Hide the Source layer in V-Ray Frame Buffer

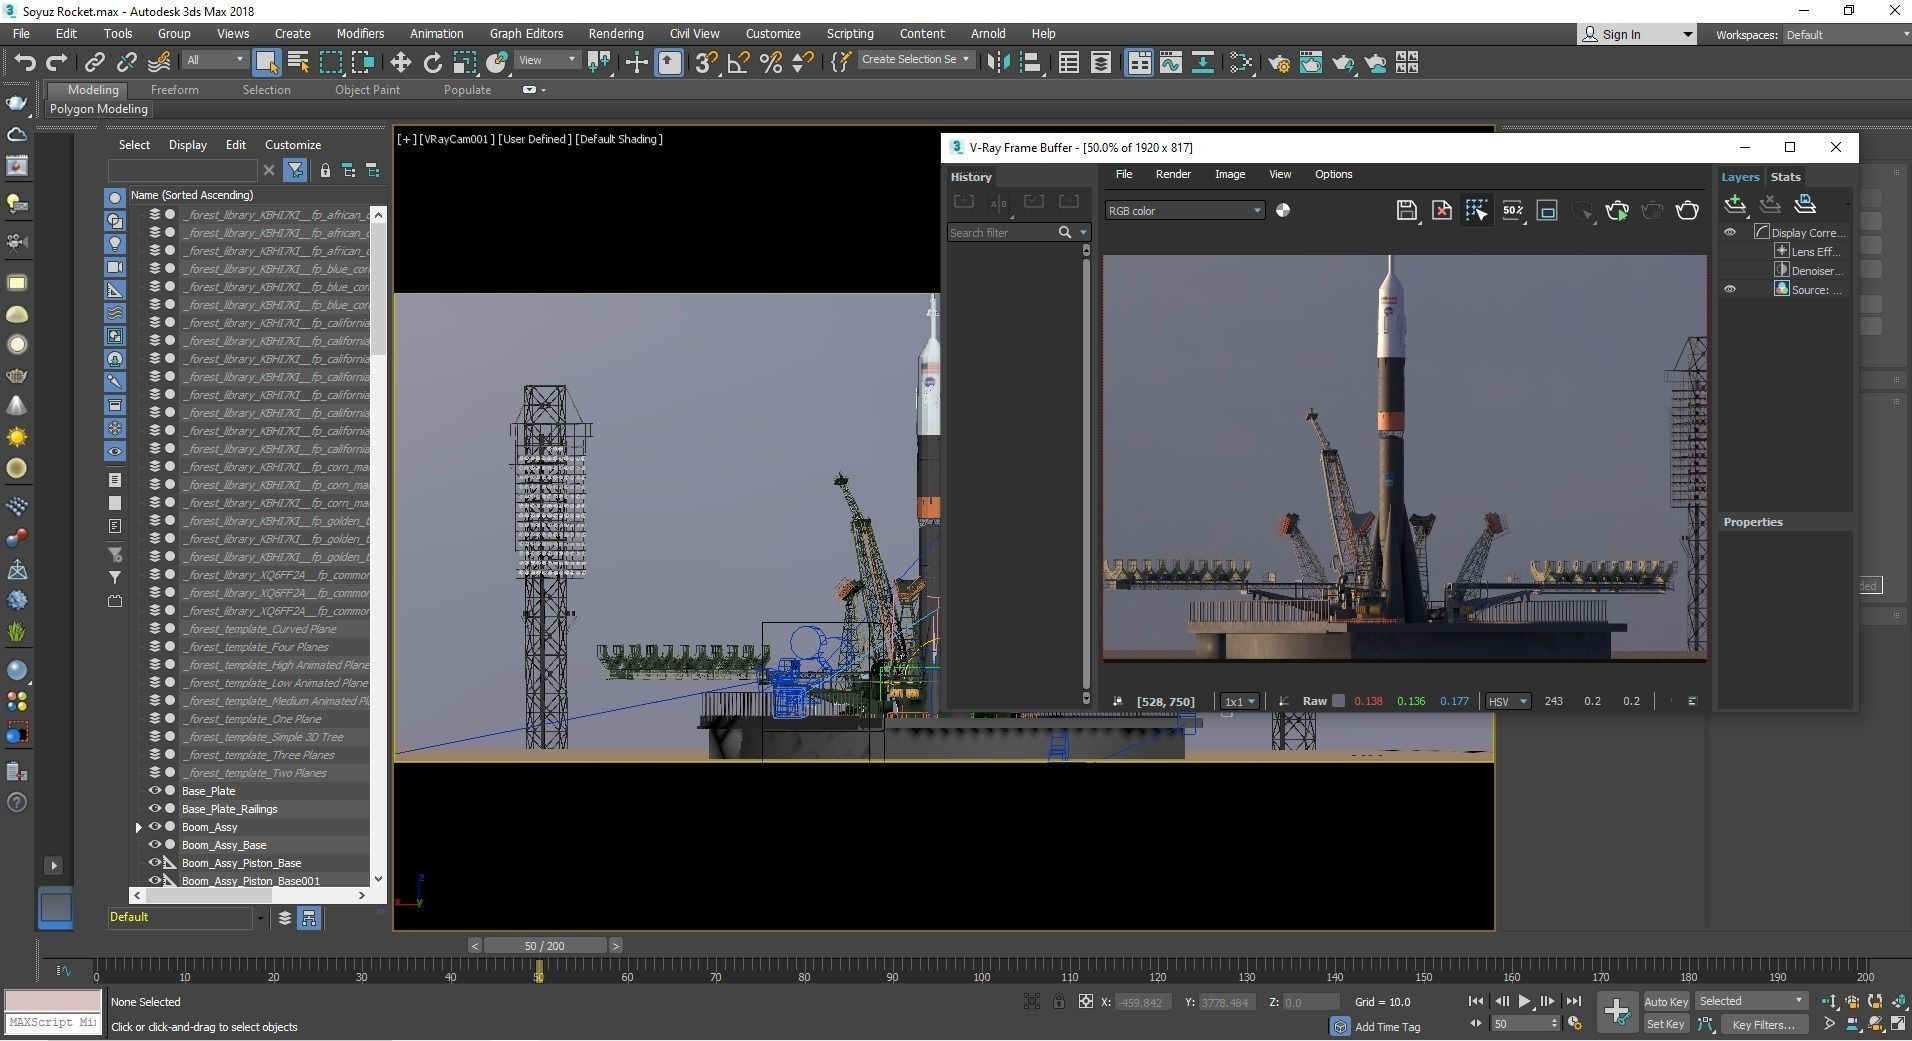(1730, 289)
